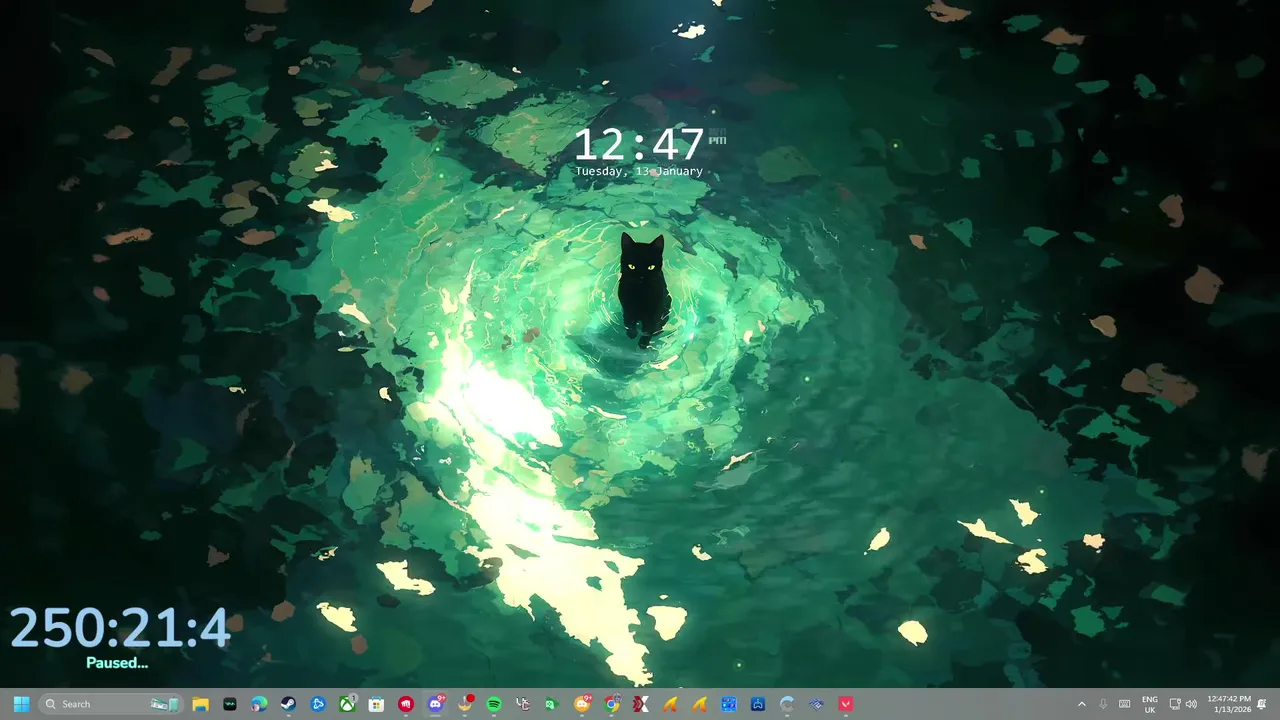1280x720 pixels.
Task: Open the Xbox app icon
Action: (347, 704)
